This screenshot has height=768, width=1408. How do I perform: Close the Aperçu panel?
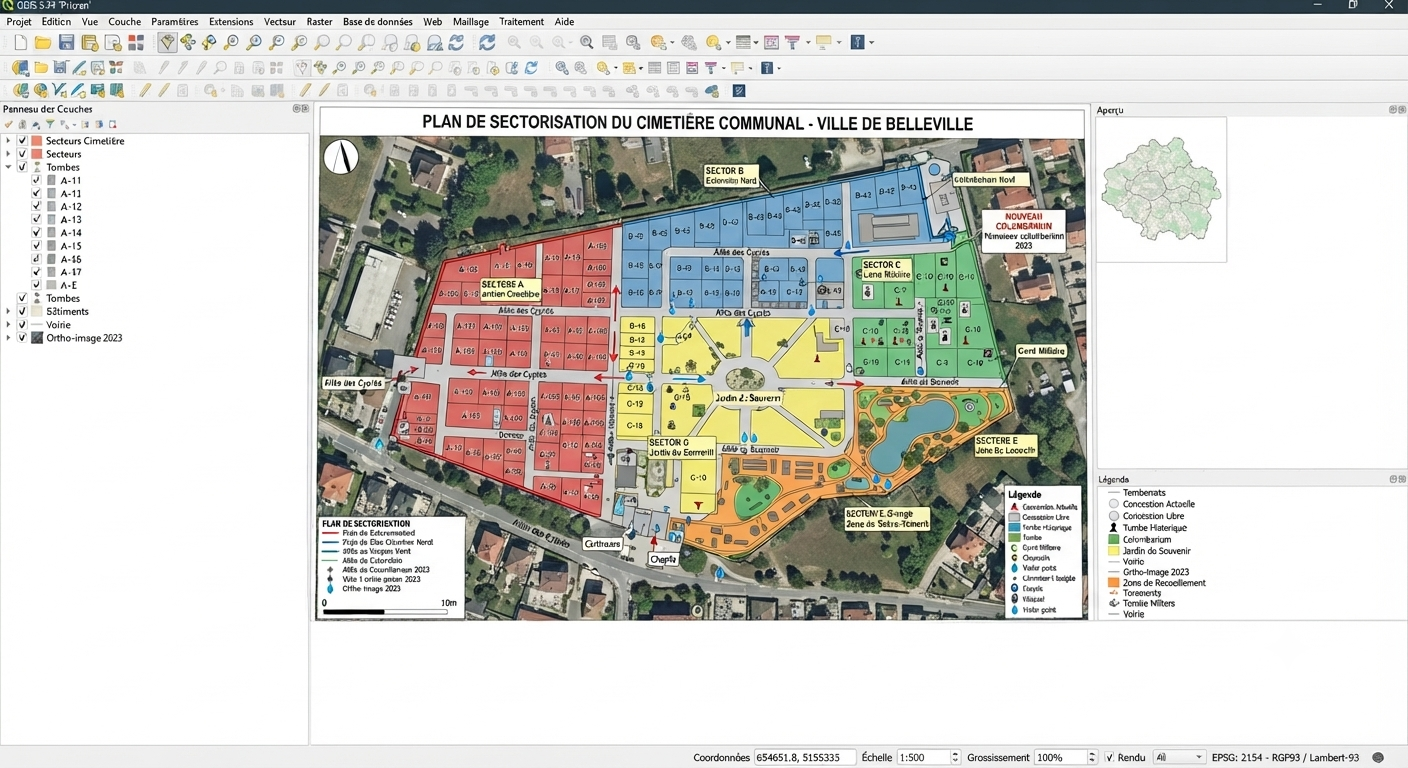click(x=1400, y=109)
